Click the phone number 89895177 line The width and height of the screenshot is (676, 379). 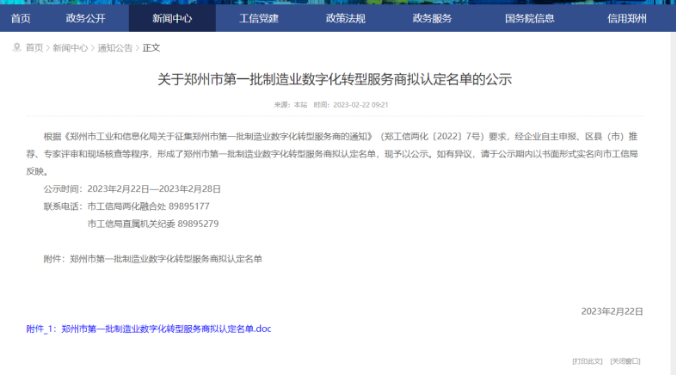point(127,207)
